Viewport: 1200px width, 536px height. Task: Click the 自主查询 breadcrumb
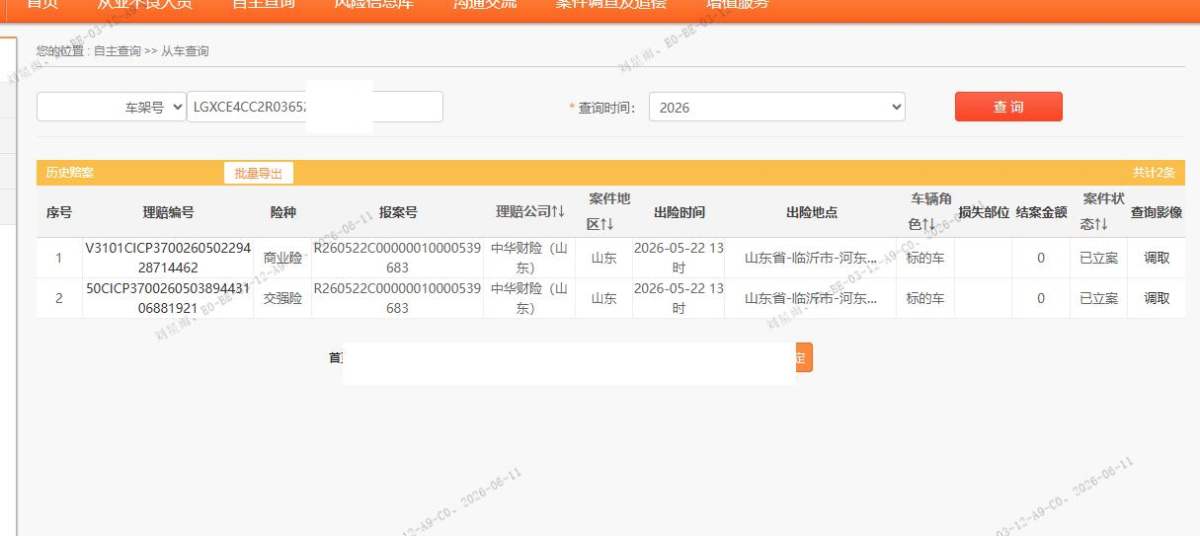pyautogui.click(x=117, y=51)
